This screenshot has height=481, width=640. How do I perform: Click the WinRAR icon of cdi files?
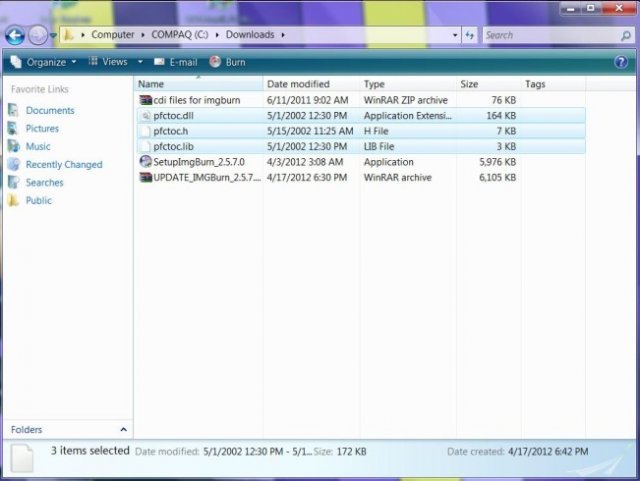(x=145, y=100)
